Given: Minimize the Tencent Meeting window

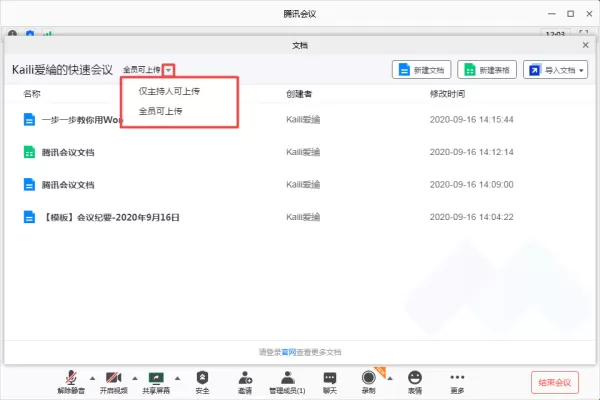Looking at the screenshot, I should click(x=552, y=14).
